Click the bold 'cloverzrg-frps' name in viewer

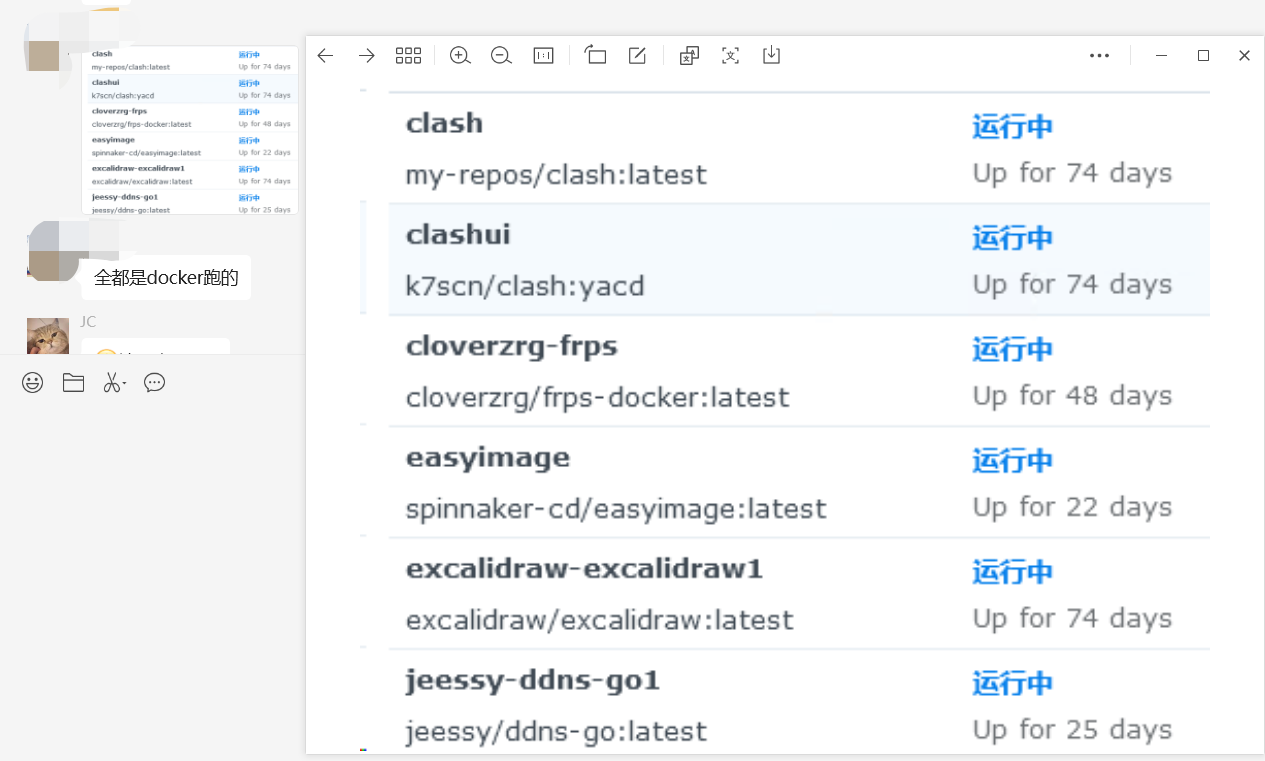(x=512, y=347)
